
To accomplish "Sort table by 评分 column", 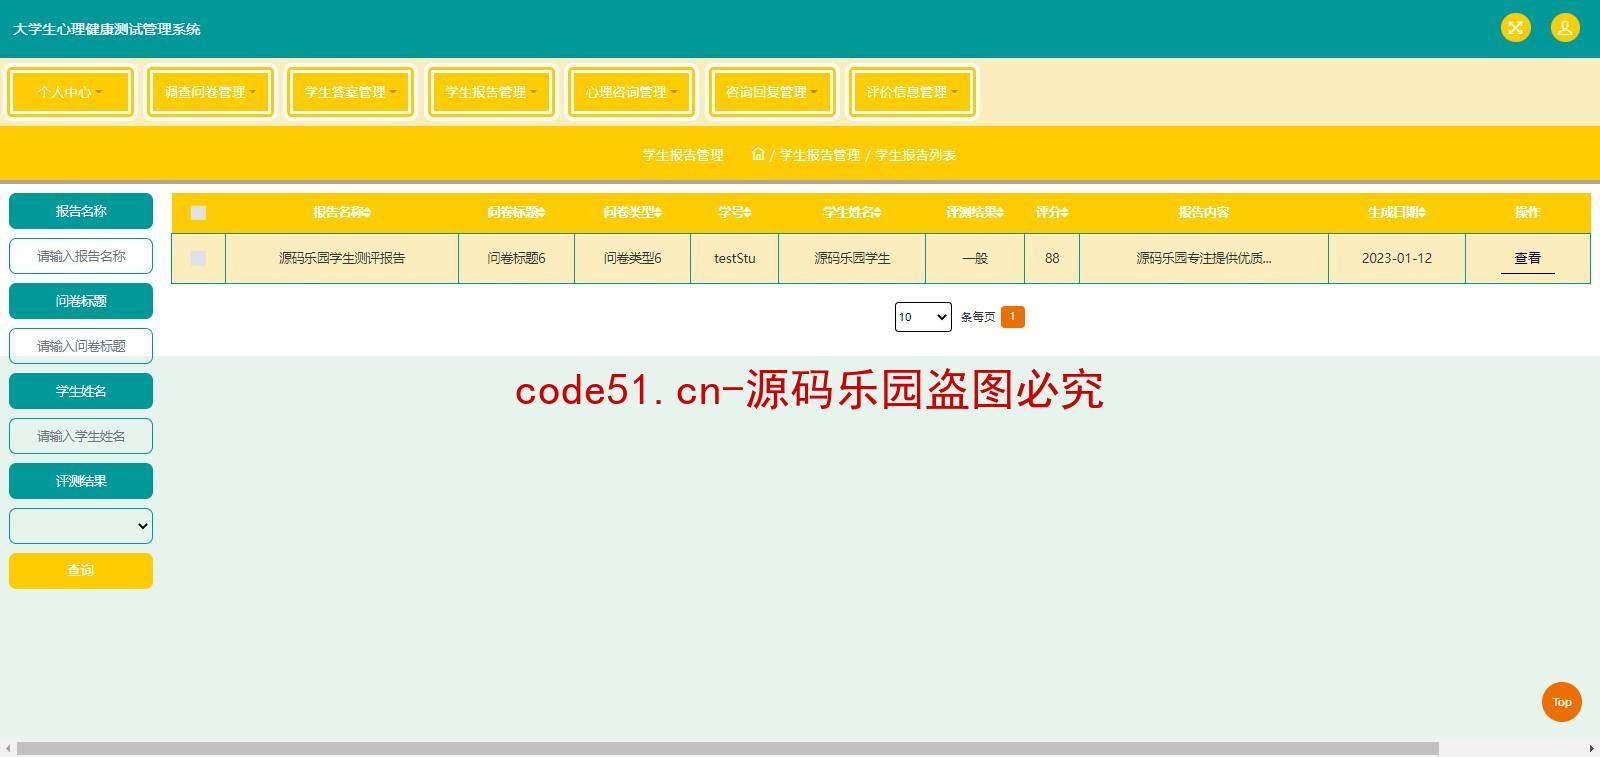I will [1052, 212].
